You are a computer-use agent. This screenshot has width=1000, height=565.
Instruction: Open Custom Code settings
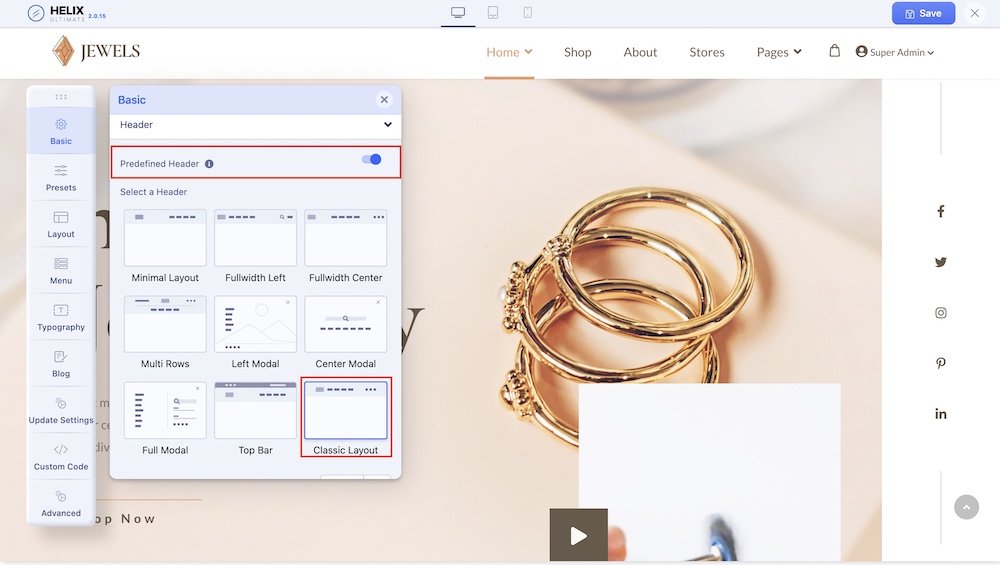[x=61, y=456]
